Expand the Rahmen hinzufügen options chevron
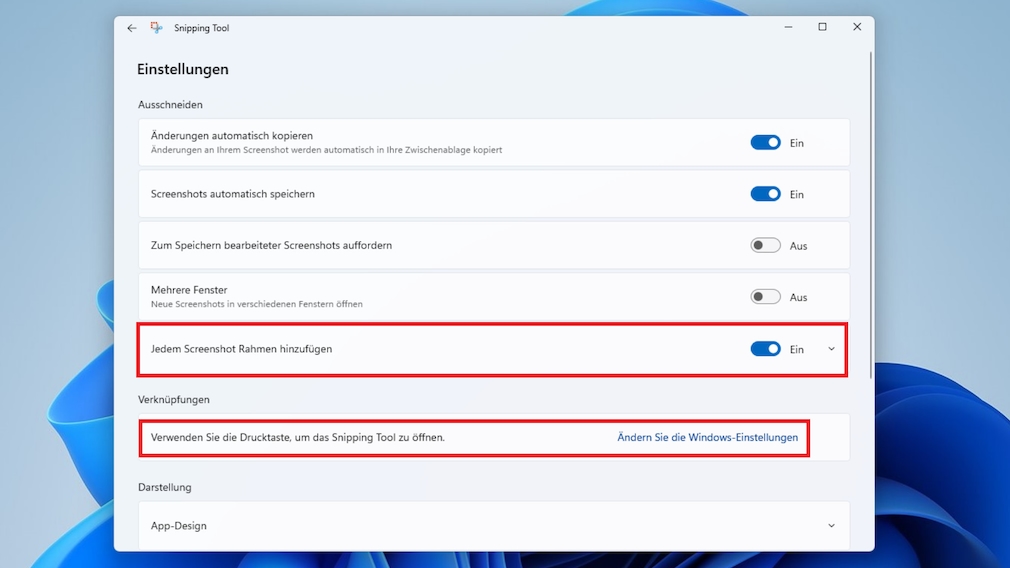This screenshot has height=568, width=1010. tap(831, 349)
